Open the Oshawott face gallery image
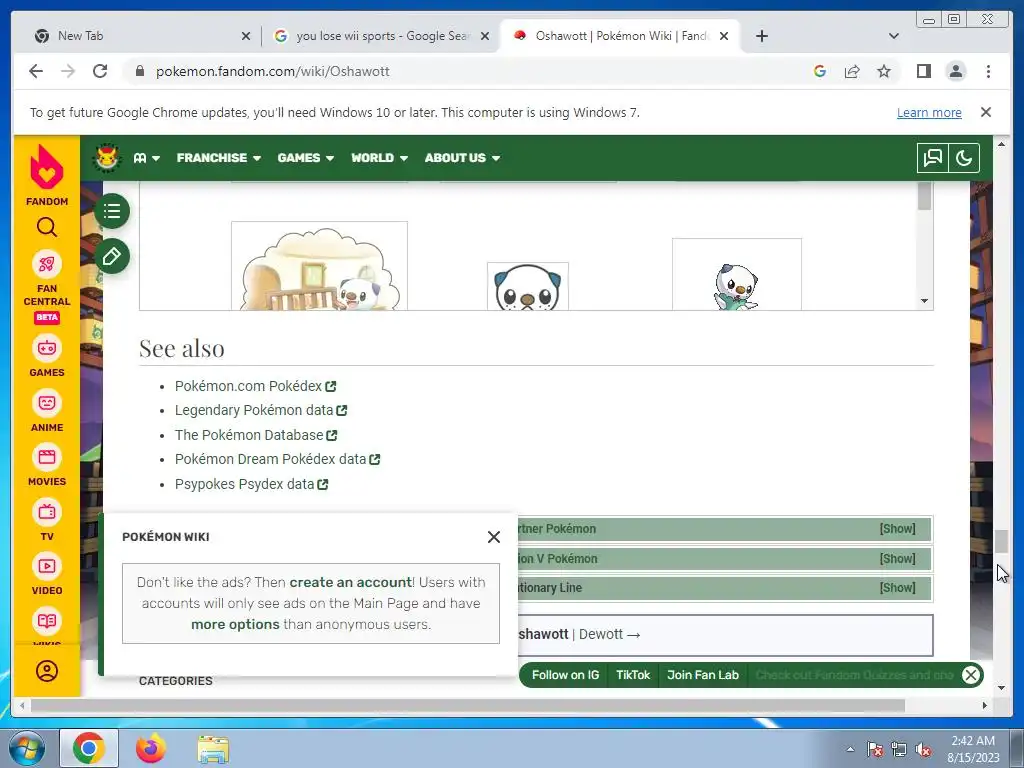 528,286
